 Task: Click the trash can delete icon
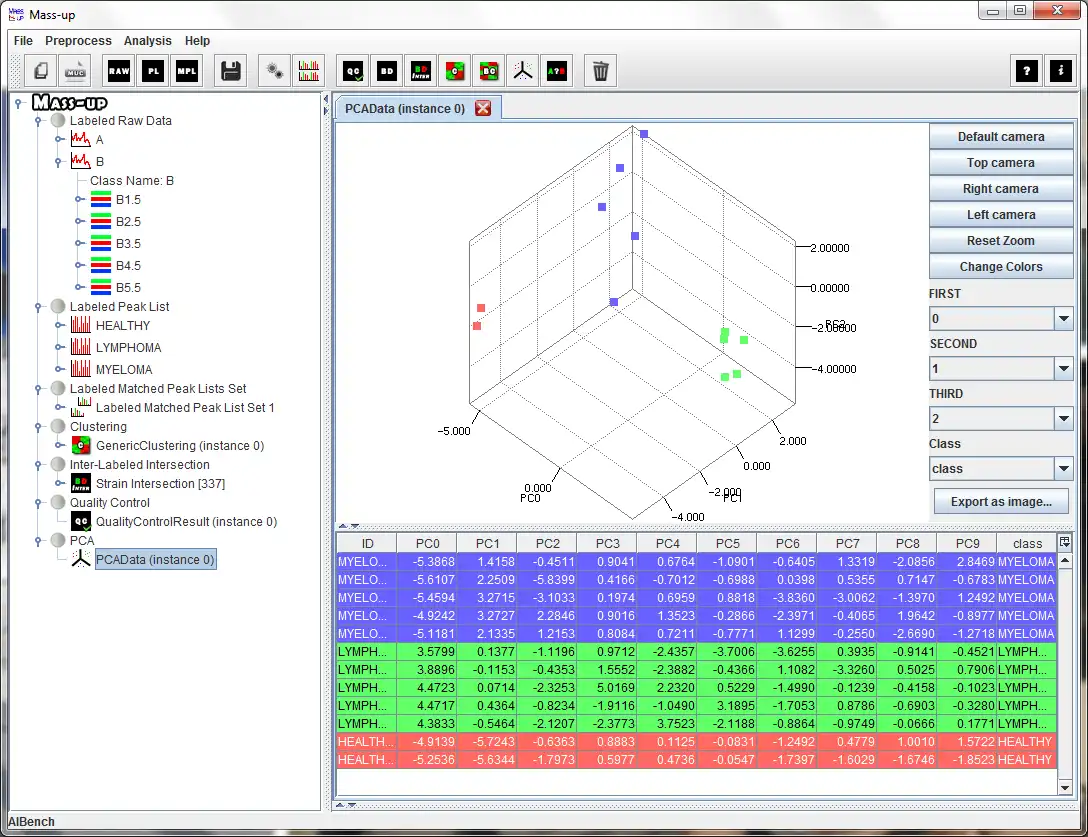tap(601, 71)
